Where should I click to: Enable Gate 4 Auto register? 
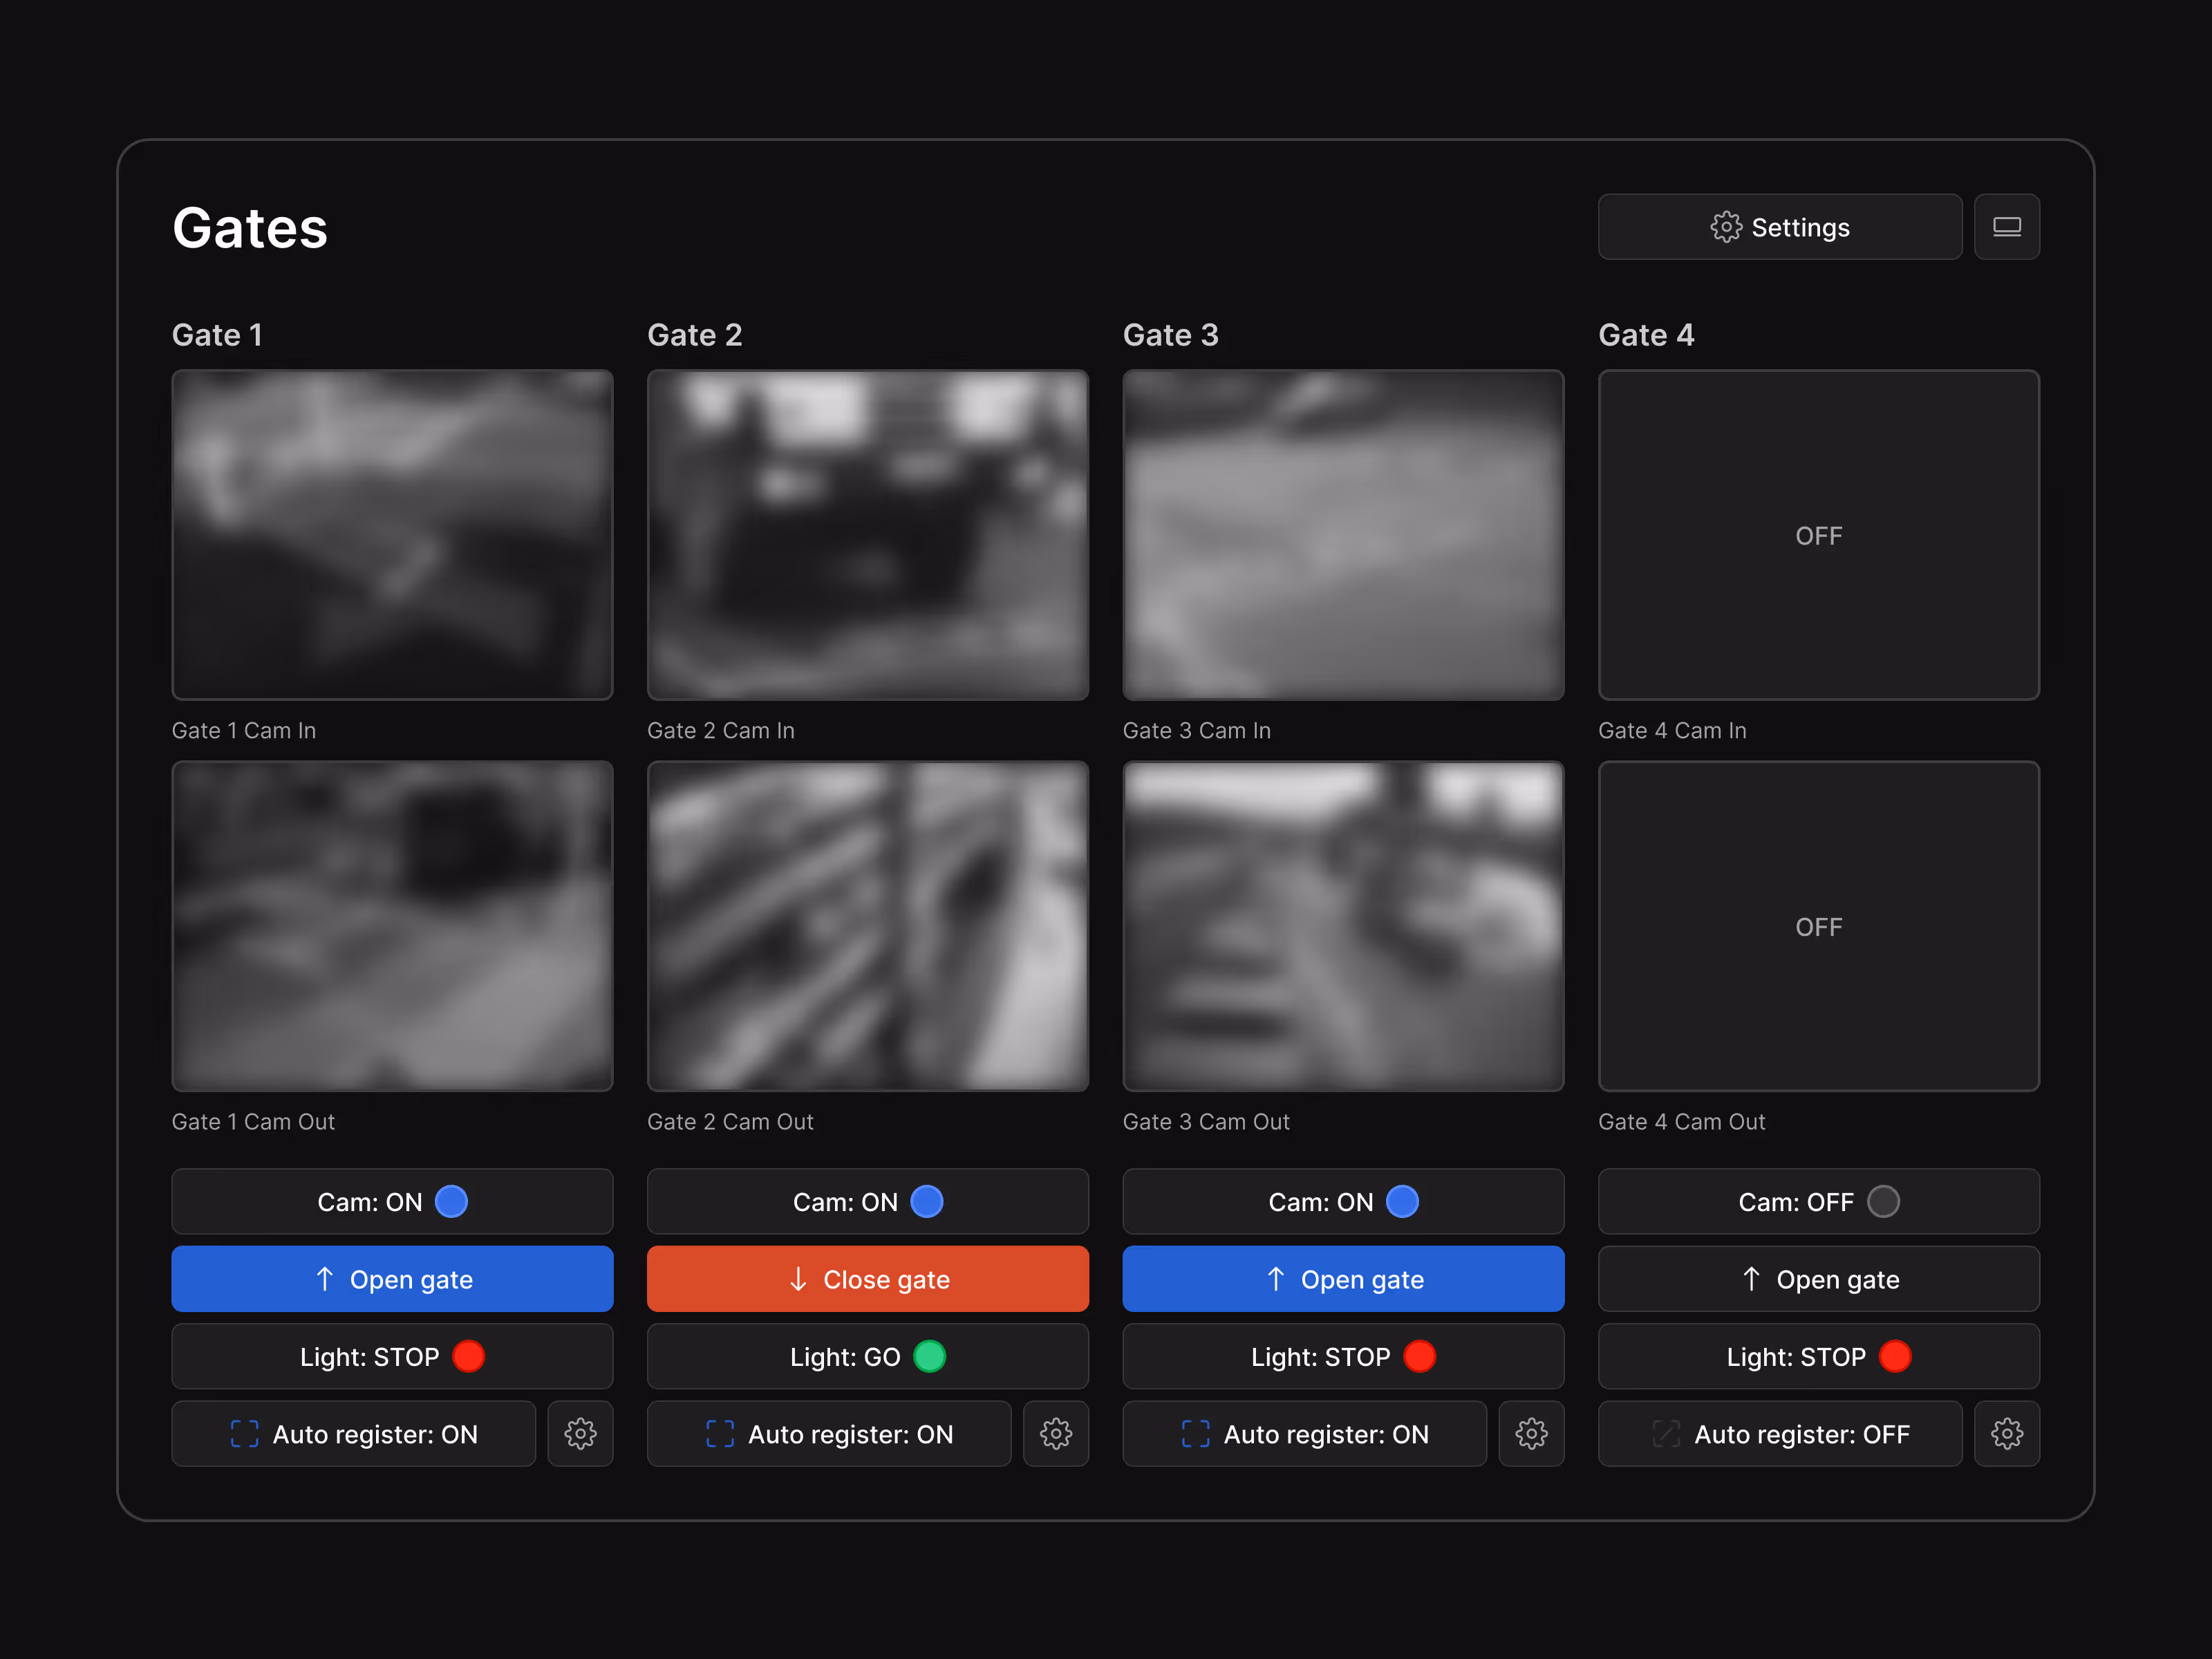point(1779,1434)
